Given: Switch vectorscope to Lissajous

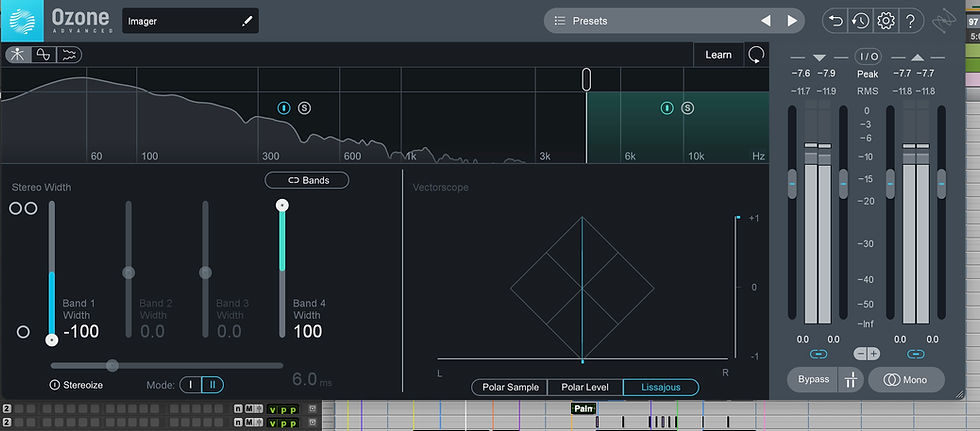Looking at the screenshot, I should [x=661, y=387].
